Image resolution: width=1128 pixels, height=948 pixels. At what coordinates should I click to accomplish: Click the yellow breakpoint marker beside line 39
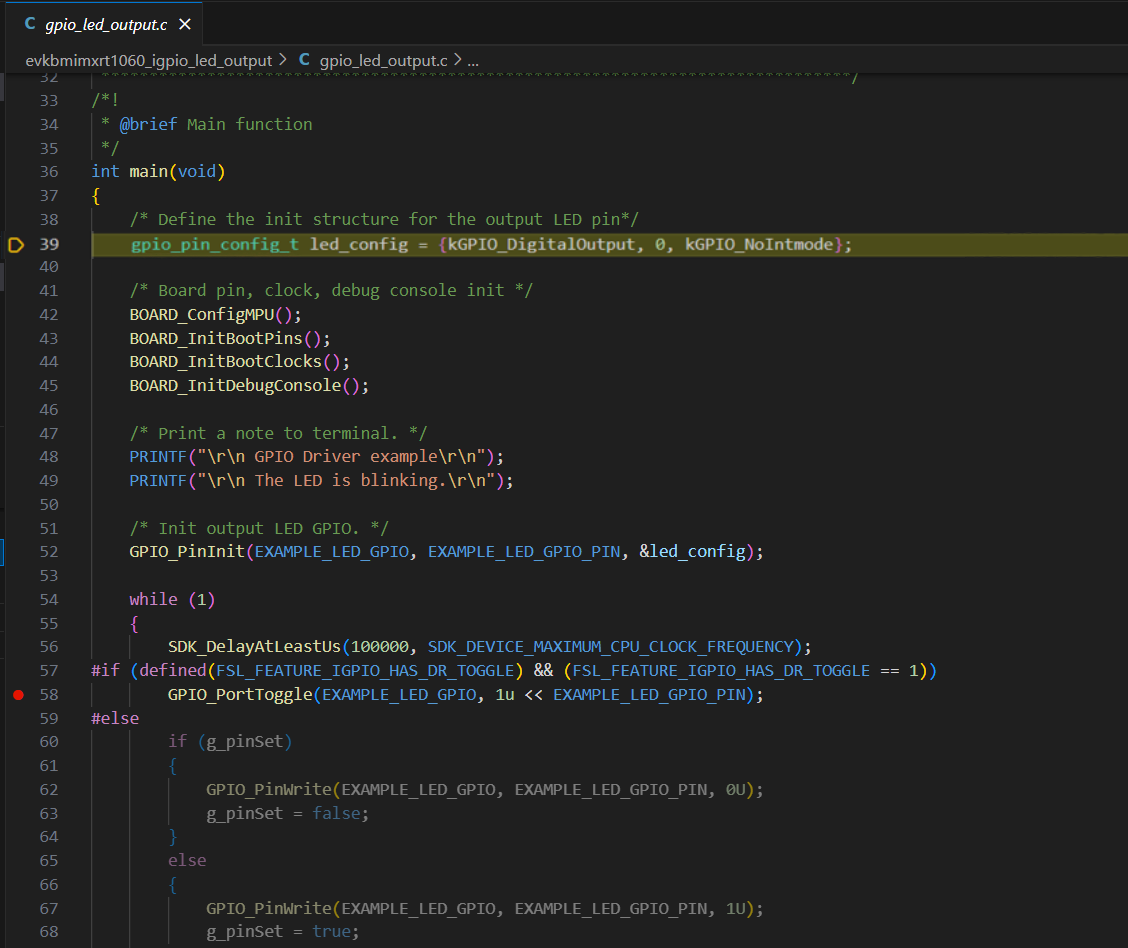coord(16,242)
